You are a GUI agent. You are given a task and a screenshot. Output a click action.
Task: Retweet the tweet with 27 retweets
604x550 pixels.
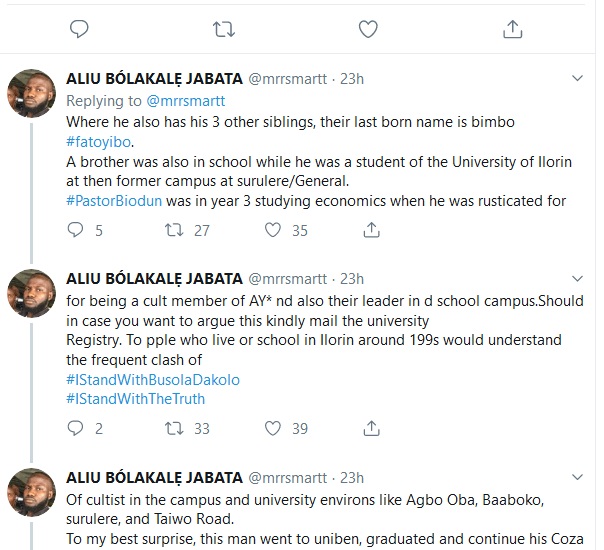(175, 231)
